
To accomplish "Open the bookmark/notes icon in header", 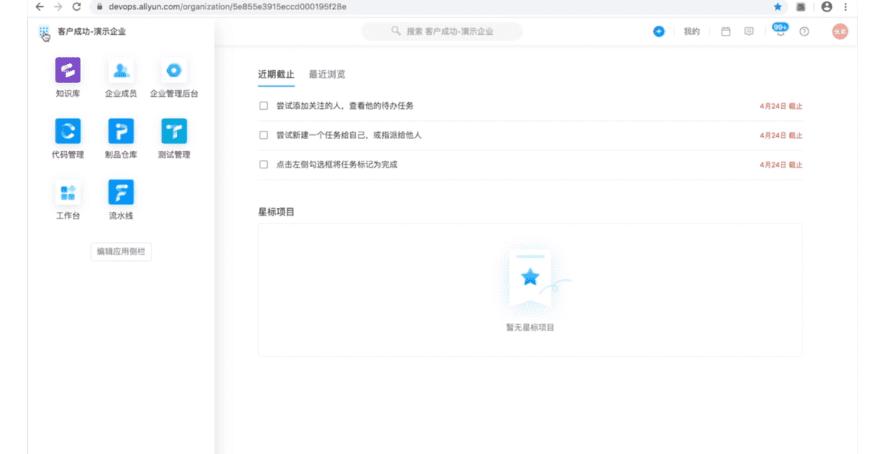I will coord(749,32).
